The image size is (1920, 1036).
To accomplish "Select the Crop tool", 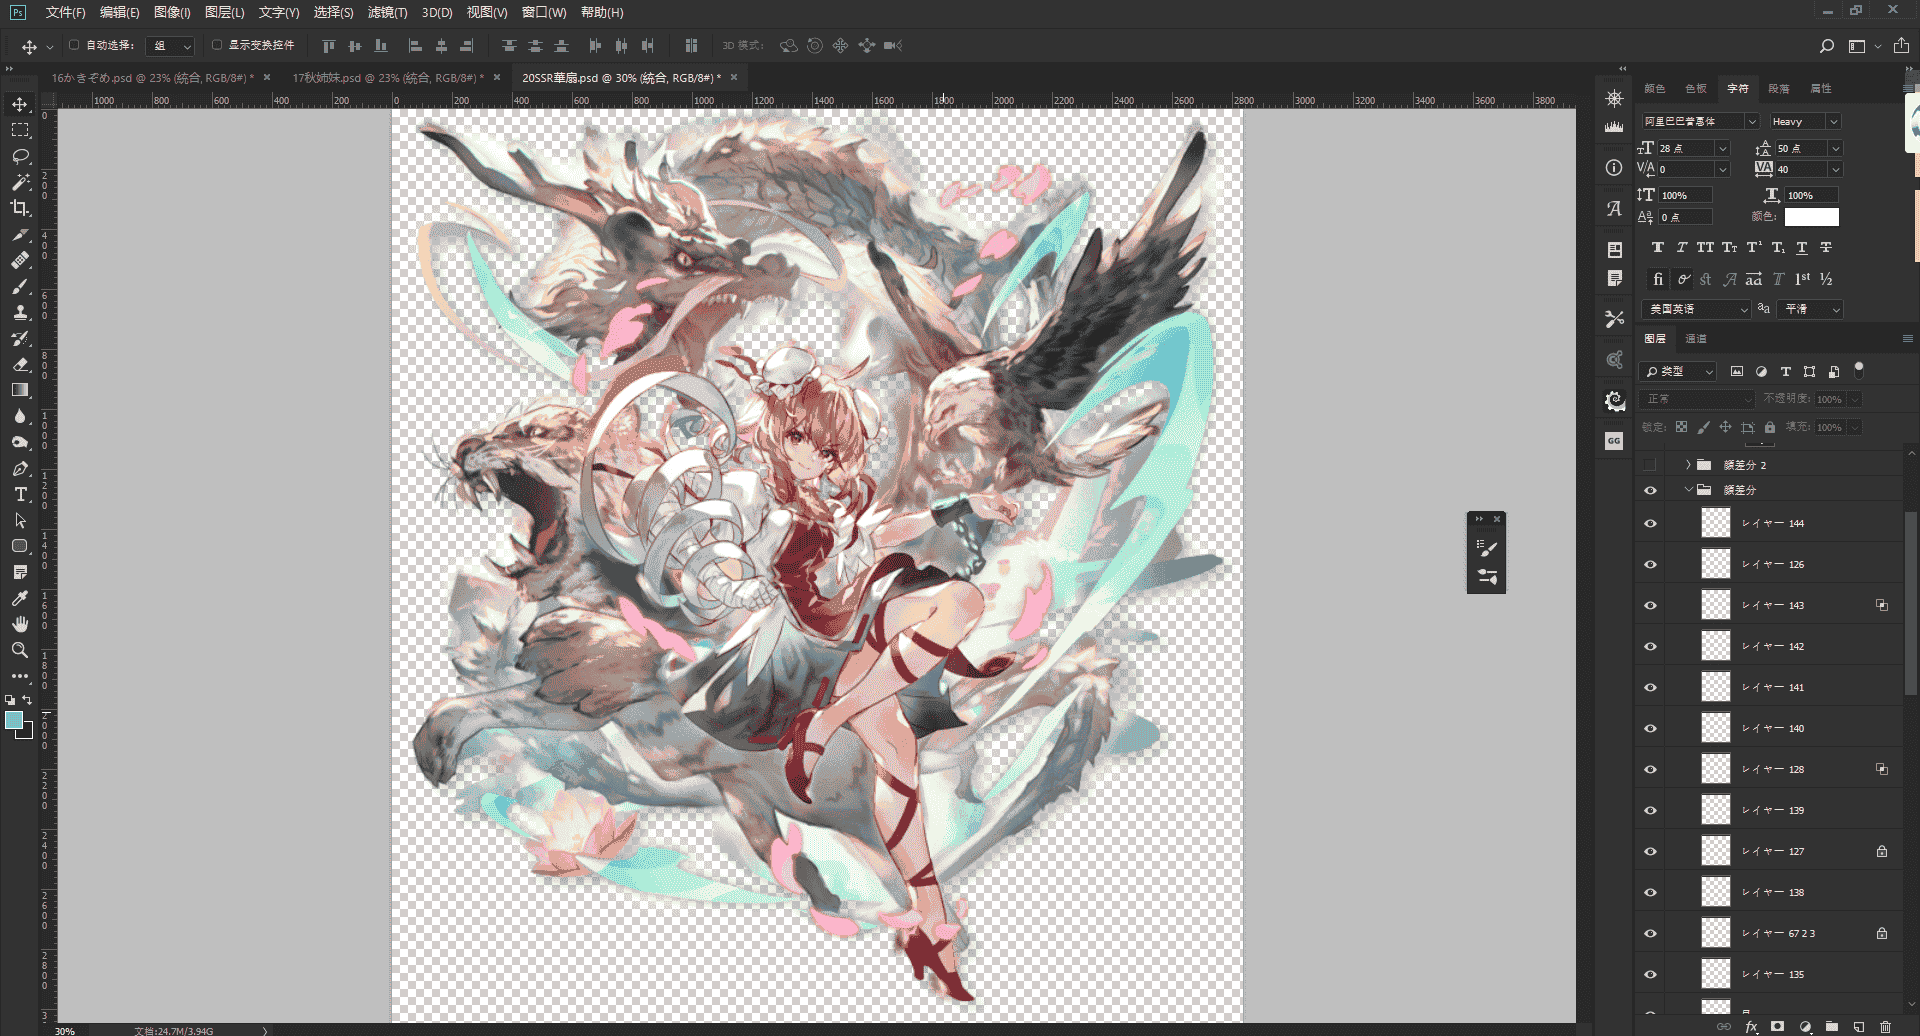I will point(20,208).
